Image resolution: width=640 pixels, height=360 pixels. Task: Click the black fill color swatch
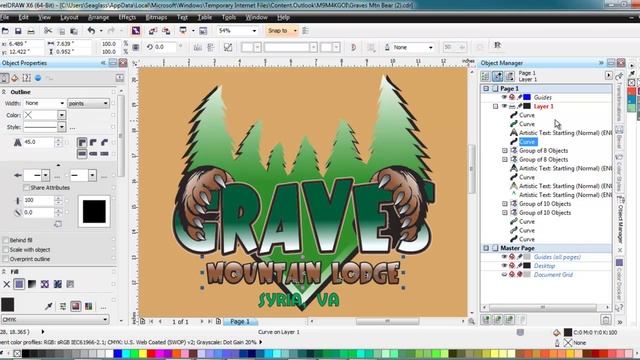[7, 305]
